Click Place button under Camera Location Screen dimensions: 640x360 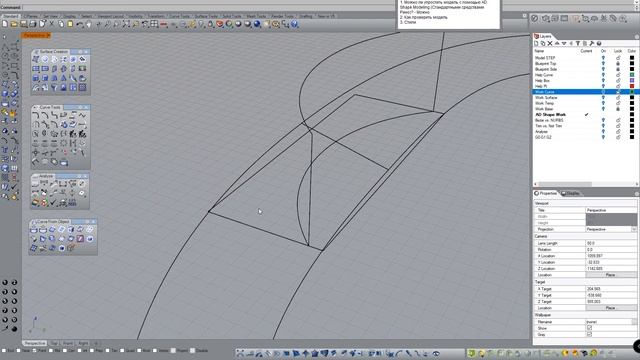click(x=611, y=275)
